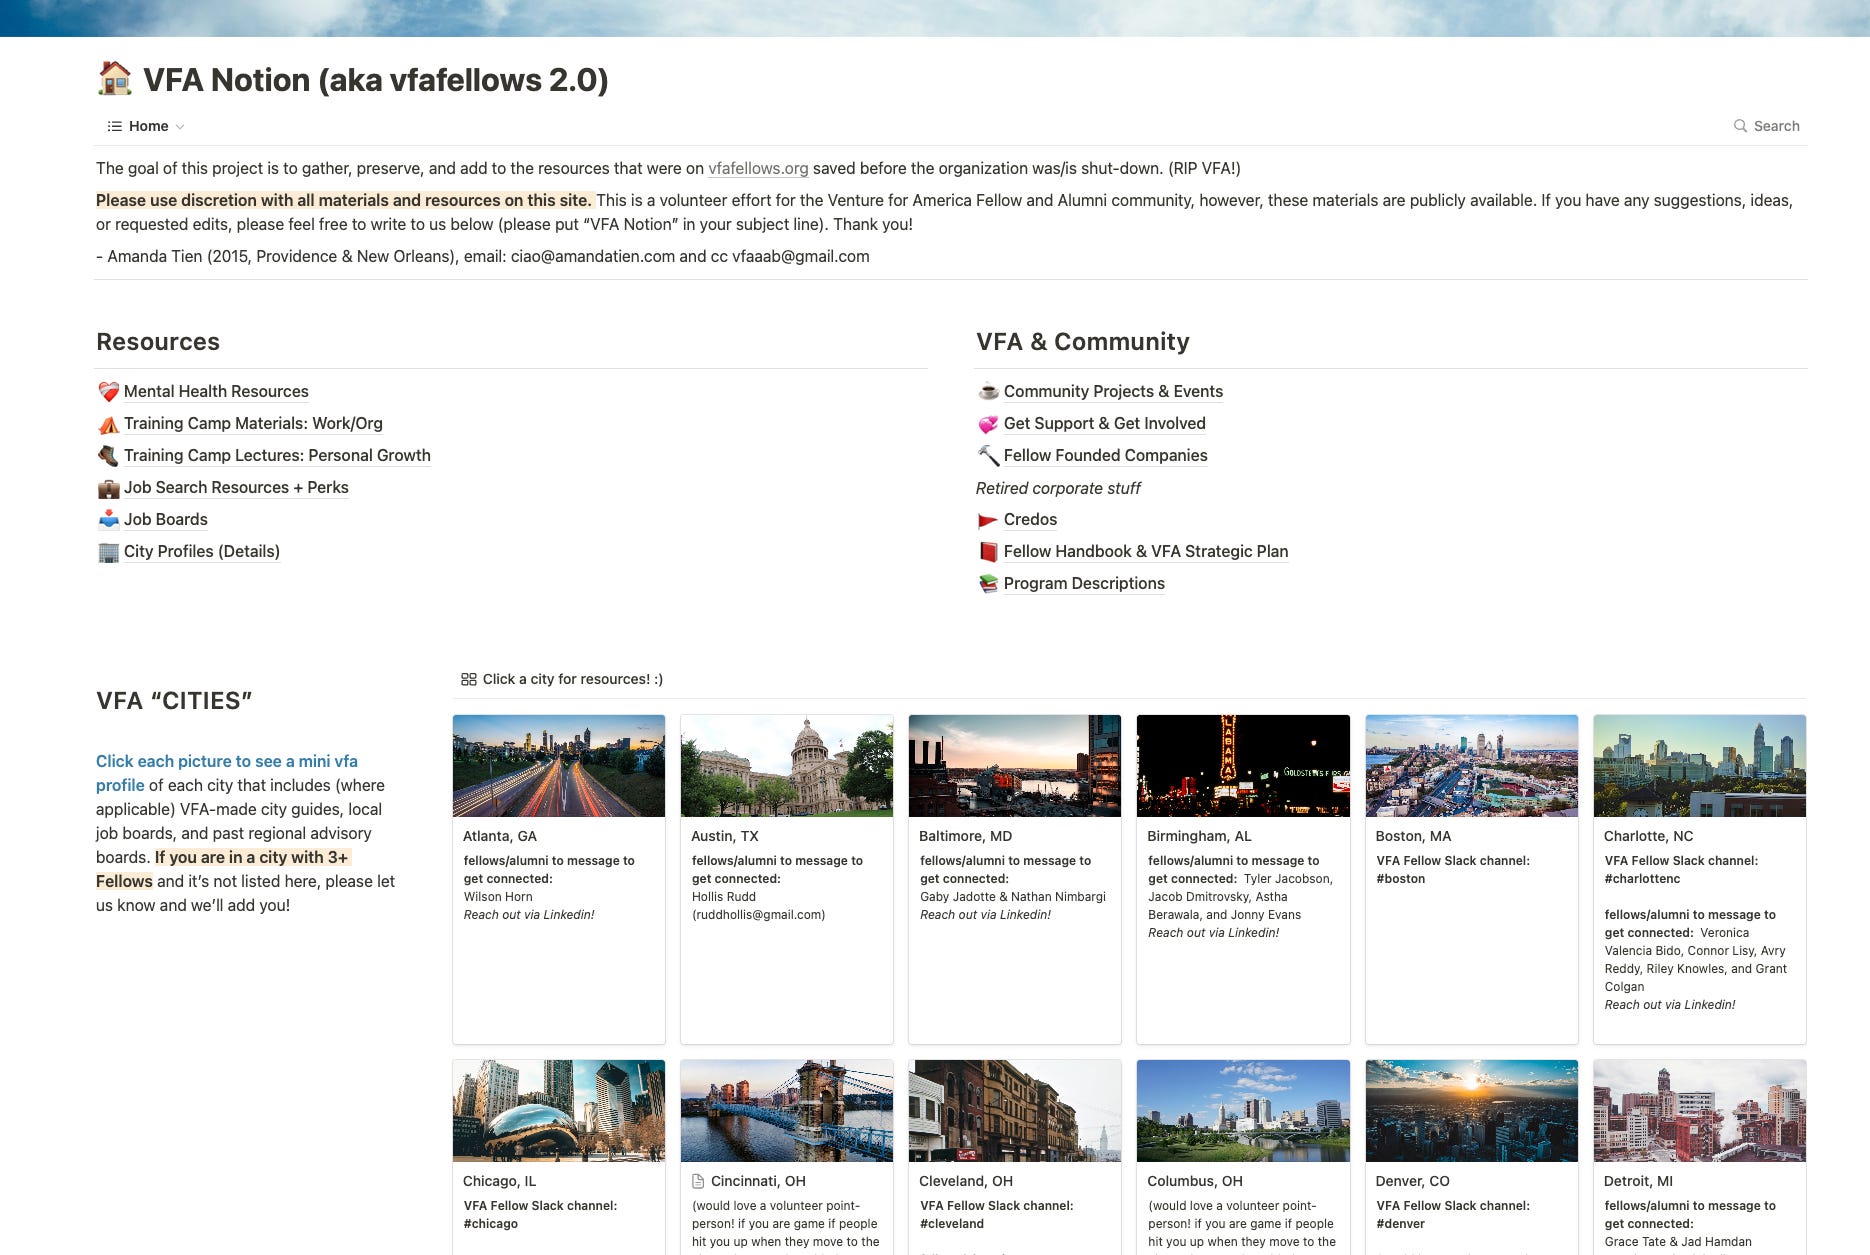Open City Profiles (Details) page
The image size is (1870, 1255).
coord(202,551)
